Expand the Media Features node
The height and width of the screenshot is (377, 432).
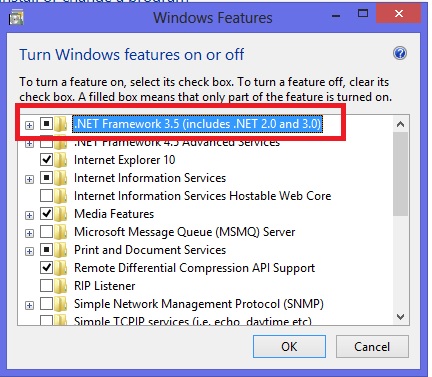pos(29,215)
